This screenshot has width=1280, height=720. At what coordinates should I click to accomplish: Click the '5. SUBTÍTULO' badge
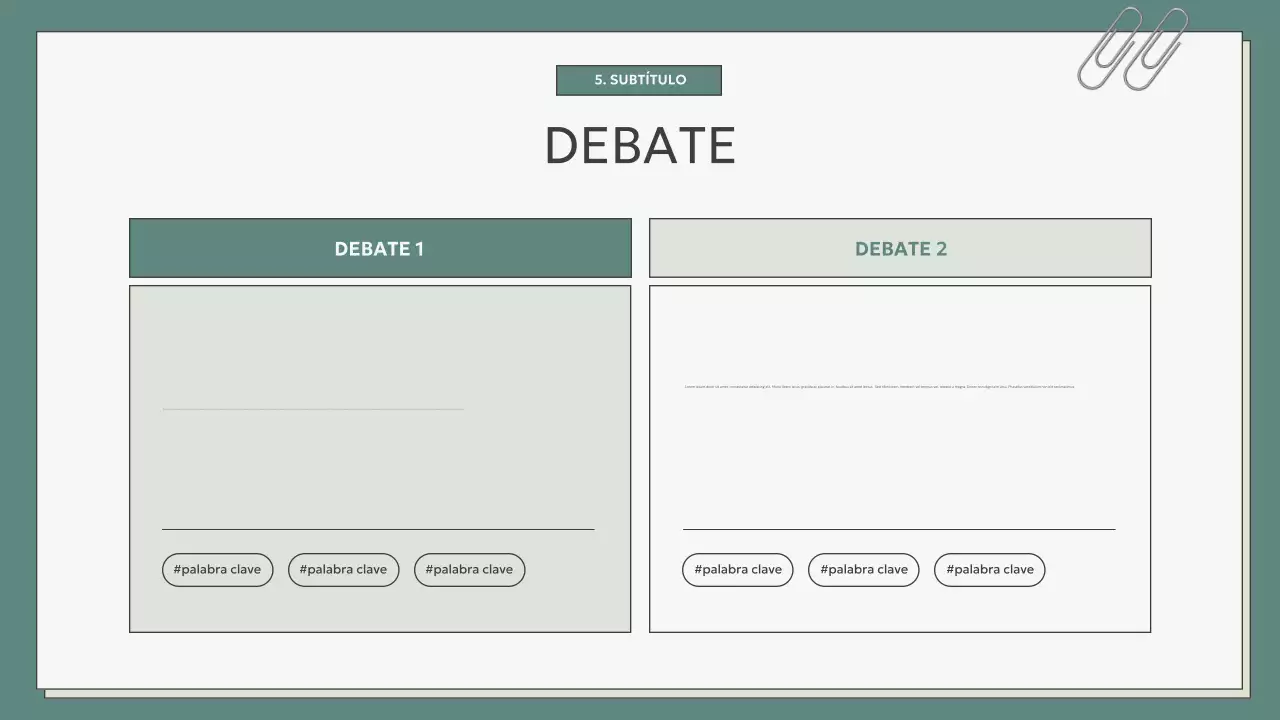click(x=639, y=80)
